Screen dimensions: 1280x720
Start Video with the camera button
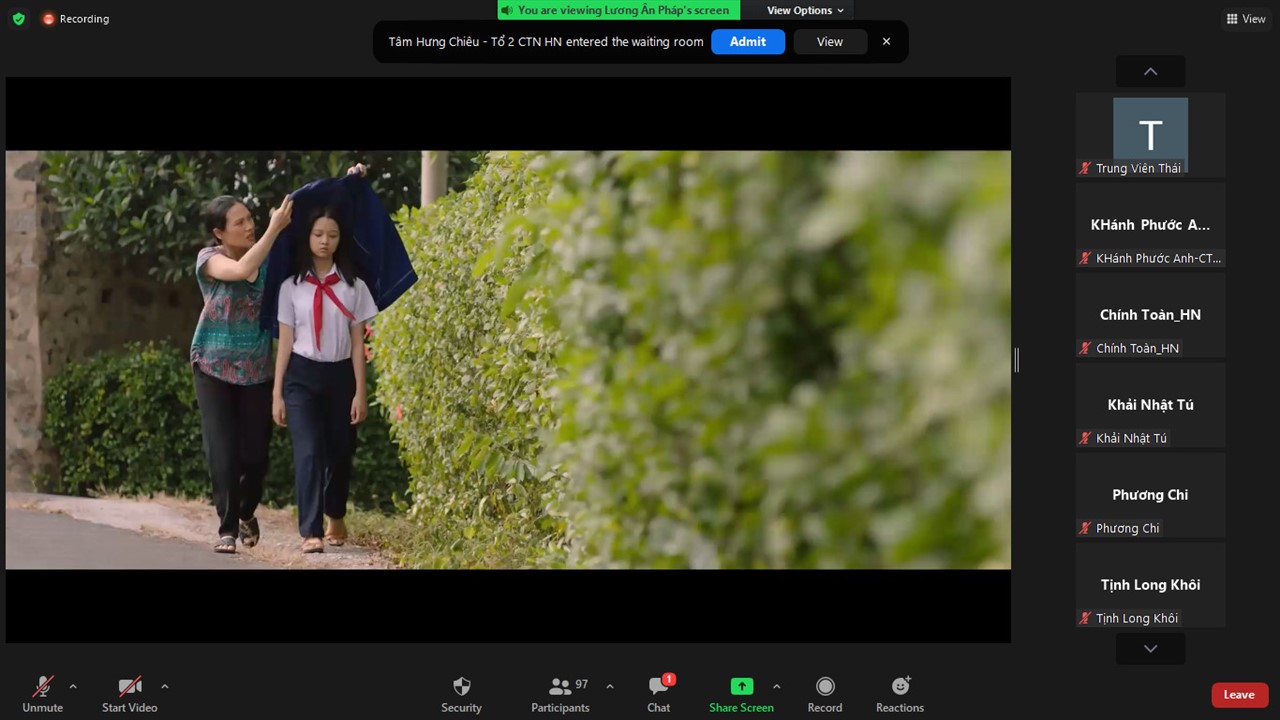130,693
